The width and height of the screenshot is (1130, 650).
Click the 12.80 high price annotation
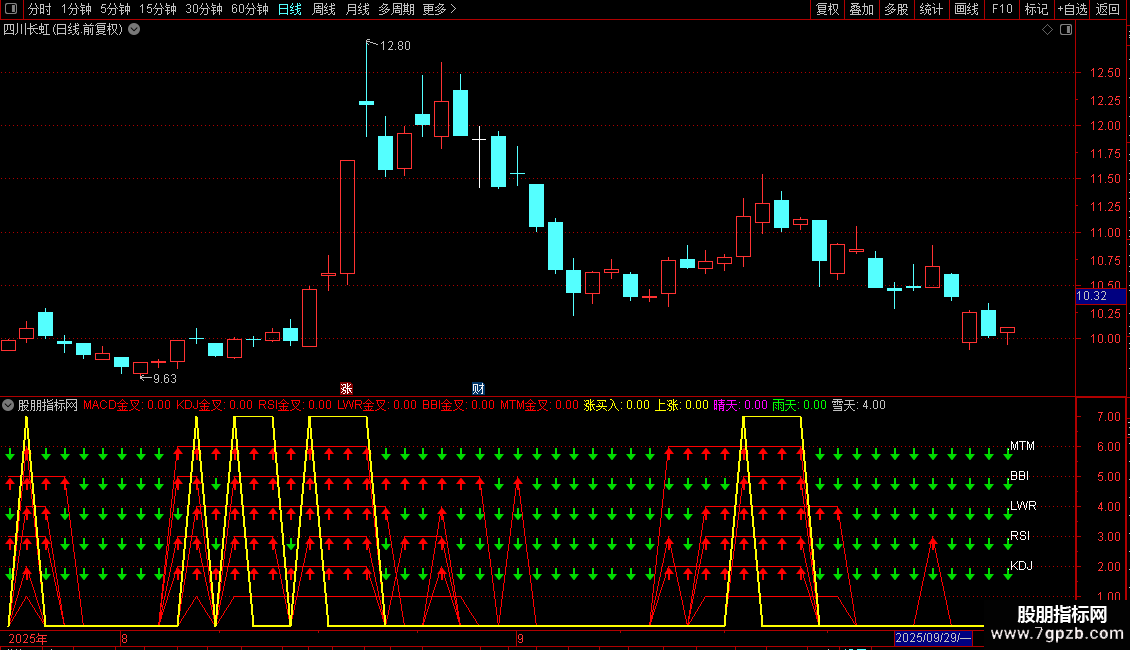pyautogui.click(x=395, y=45)
